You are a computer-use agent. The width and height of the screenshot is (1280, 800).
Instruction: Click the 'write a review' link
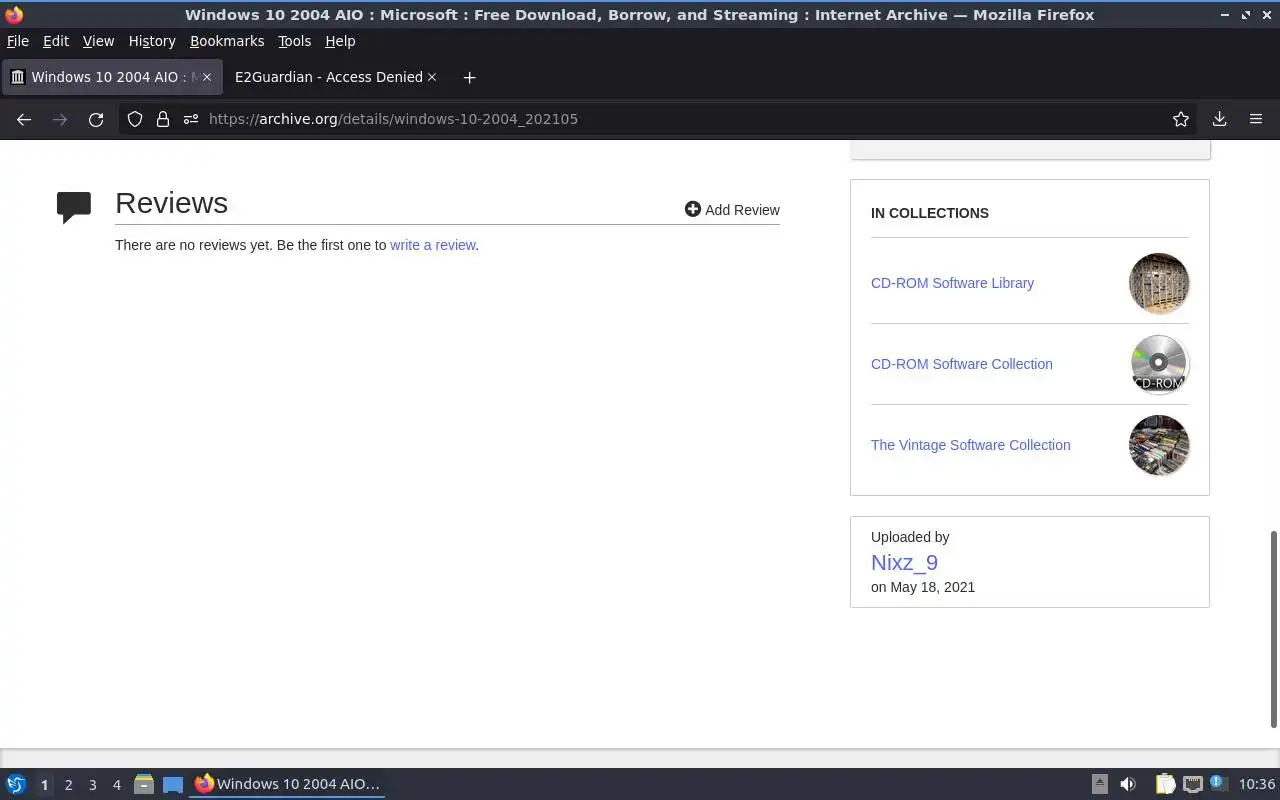pyautogui.click(x=432, y=245)
